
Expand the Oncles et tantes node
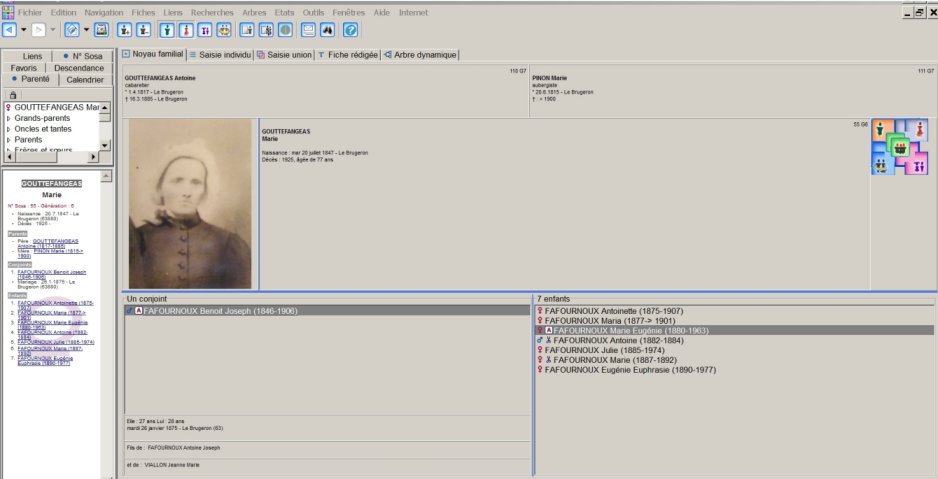9,129
